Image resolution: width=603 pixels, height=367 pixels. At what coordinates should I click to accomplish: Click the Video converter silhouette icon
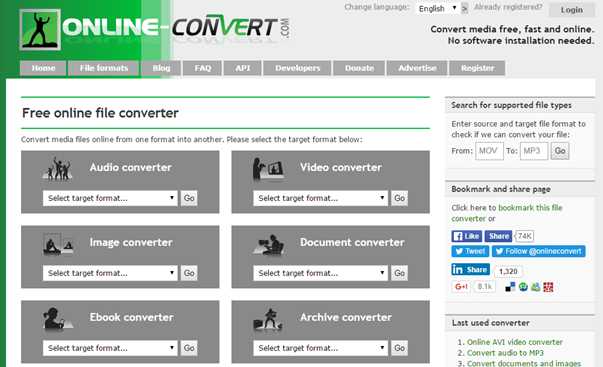click(x=268, y=169)
